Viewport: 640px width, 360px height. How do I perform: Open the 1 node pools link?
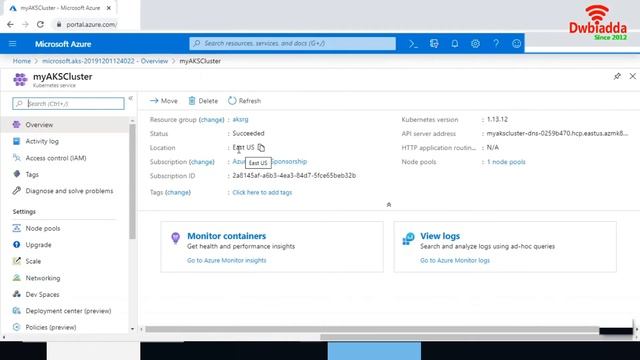[x=506, y=162]
